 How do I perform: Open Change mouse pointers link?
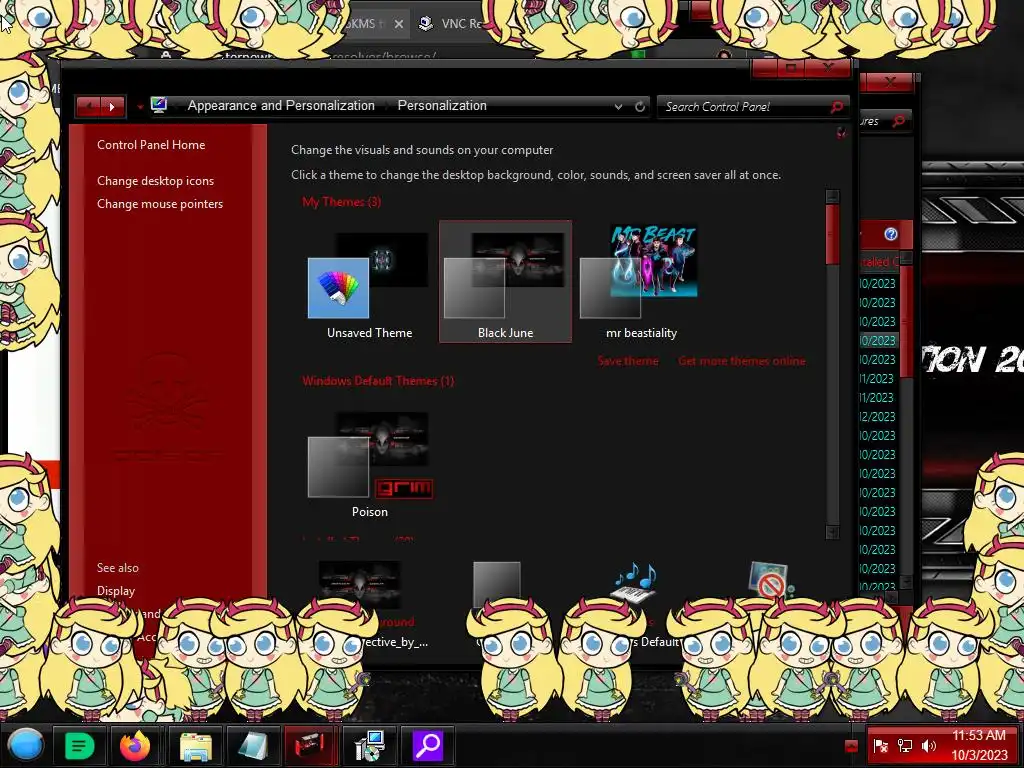coord(160,204)
